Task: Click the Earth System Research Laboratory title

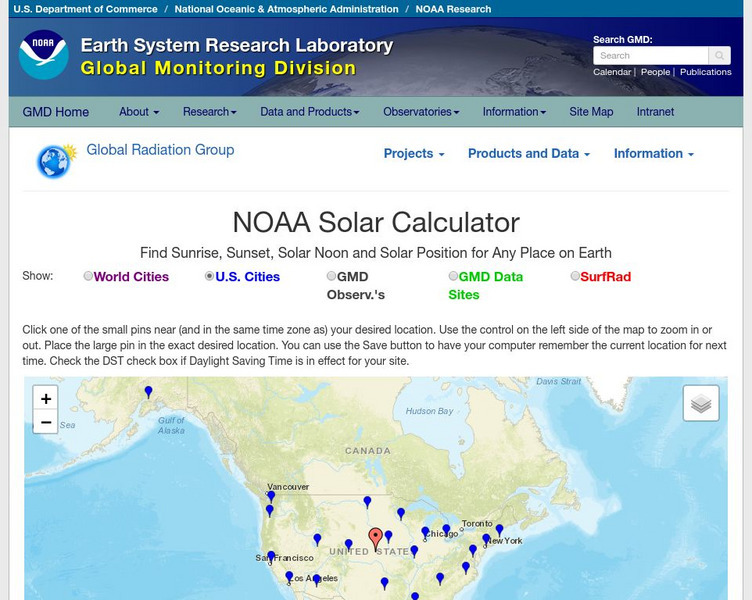Action: (x=237, y=45)
